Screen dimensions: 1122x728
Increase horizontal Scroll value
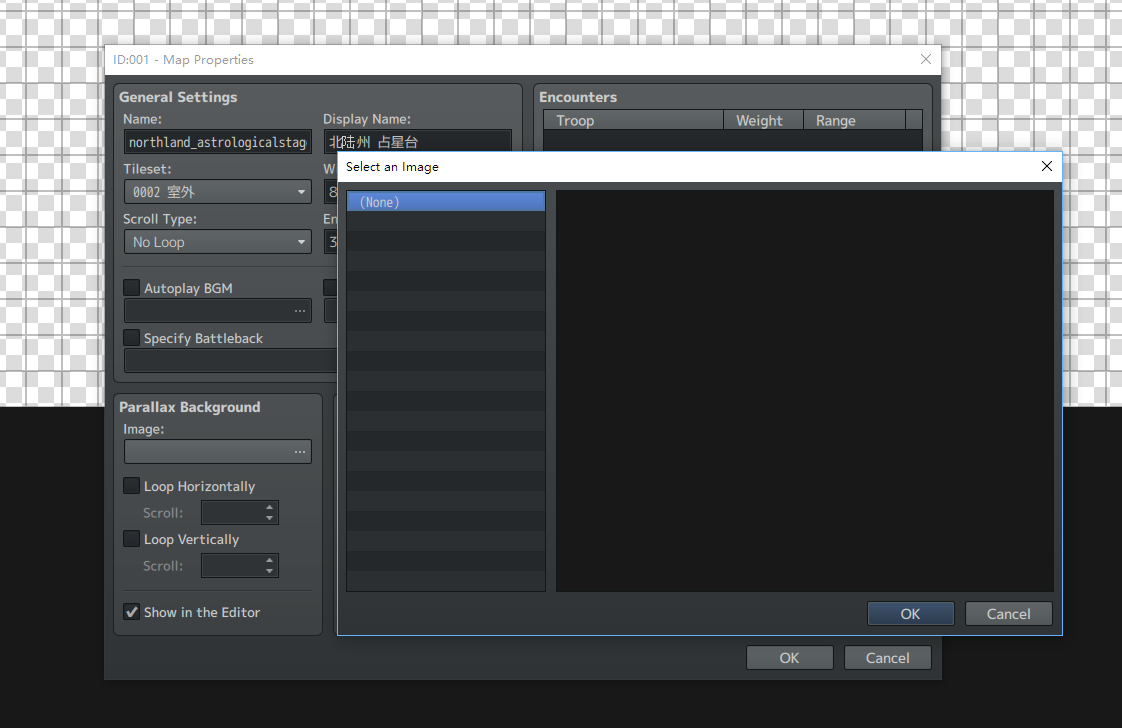[269, 508]
